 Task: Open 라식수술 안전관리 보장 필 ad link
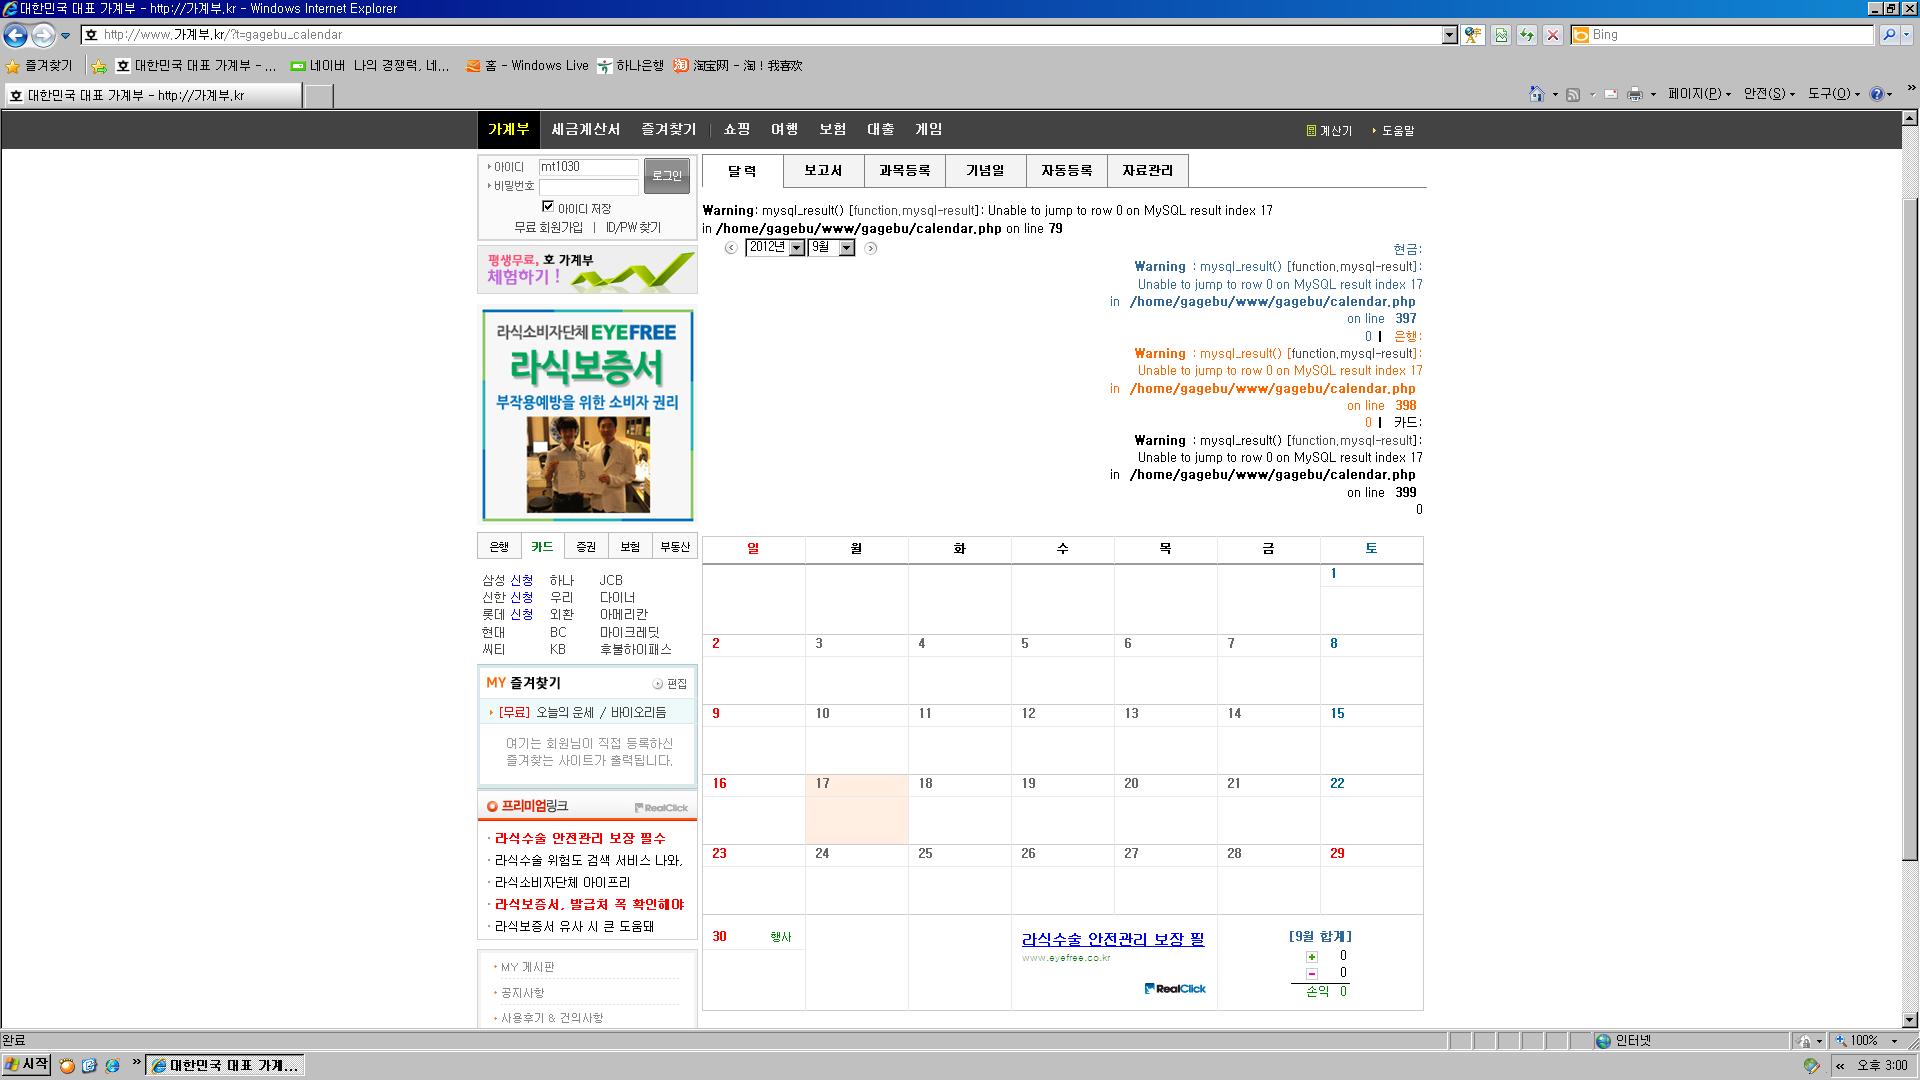(x=1112, y=940)
